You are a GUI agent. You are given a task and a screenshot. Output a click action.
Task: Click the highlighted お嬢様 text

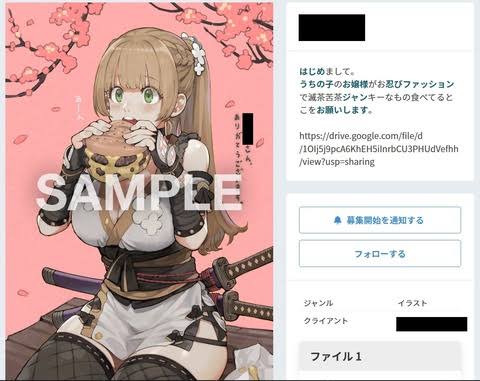pyautogui.click(x=355, y=84)
